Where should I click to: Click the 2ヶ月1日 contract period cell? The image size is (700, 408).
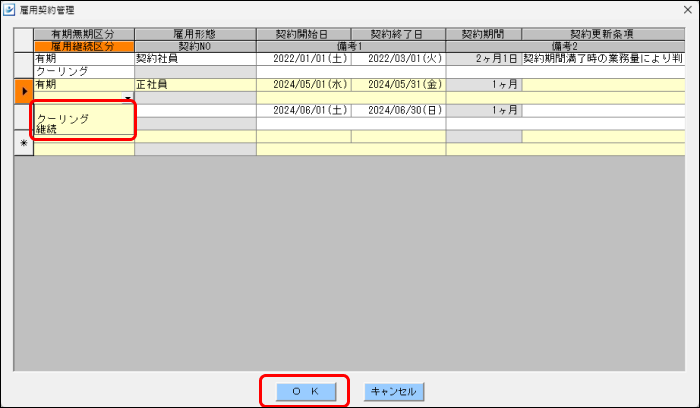pos(483,58)
